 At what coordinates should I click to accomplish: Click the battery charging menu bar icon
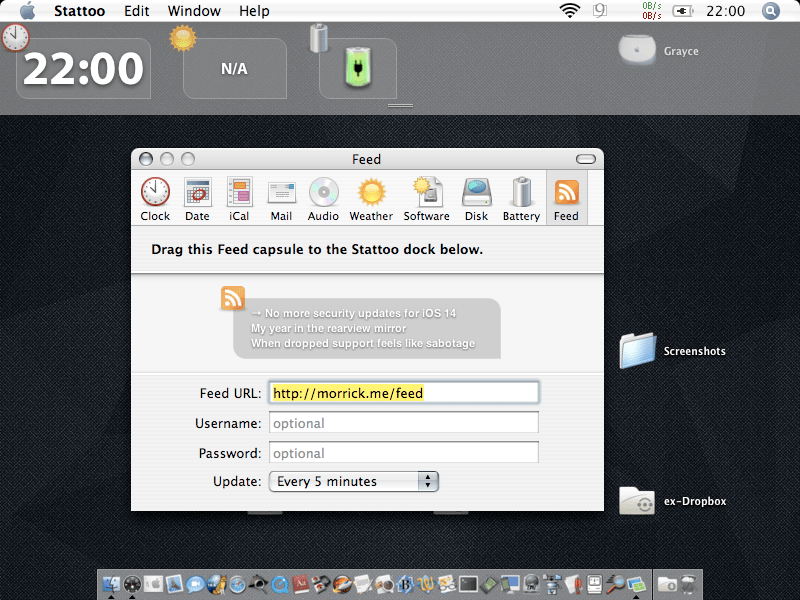(x=683, y=11)
